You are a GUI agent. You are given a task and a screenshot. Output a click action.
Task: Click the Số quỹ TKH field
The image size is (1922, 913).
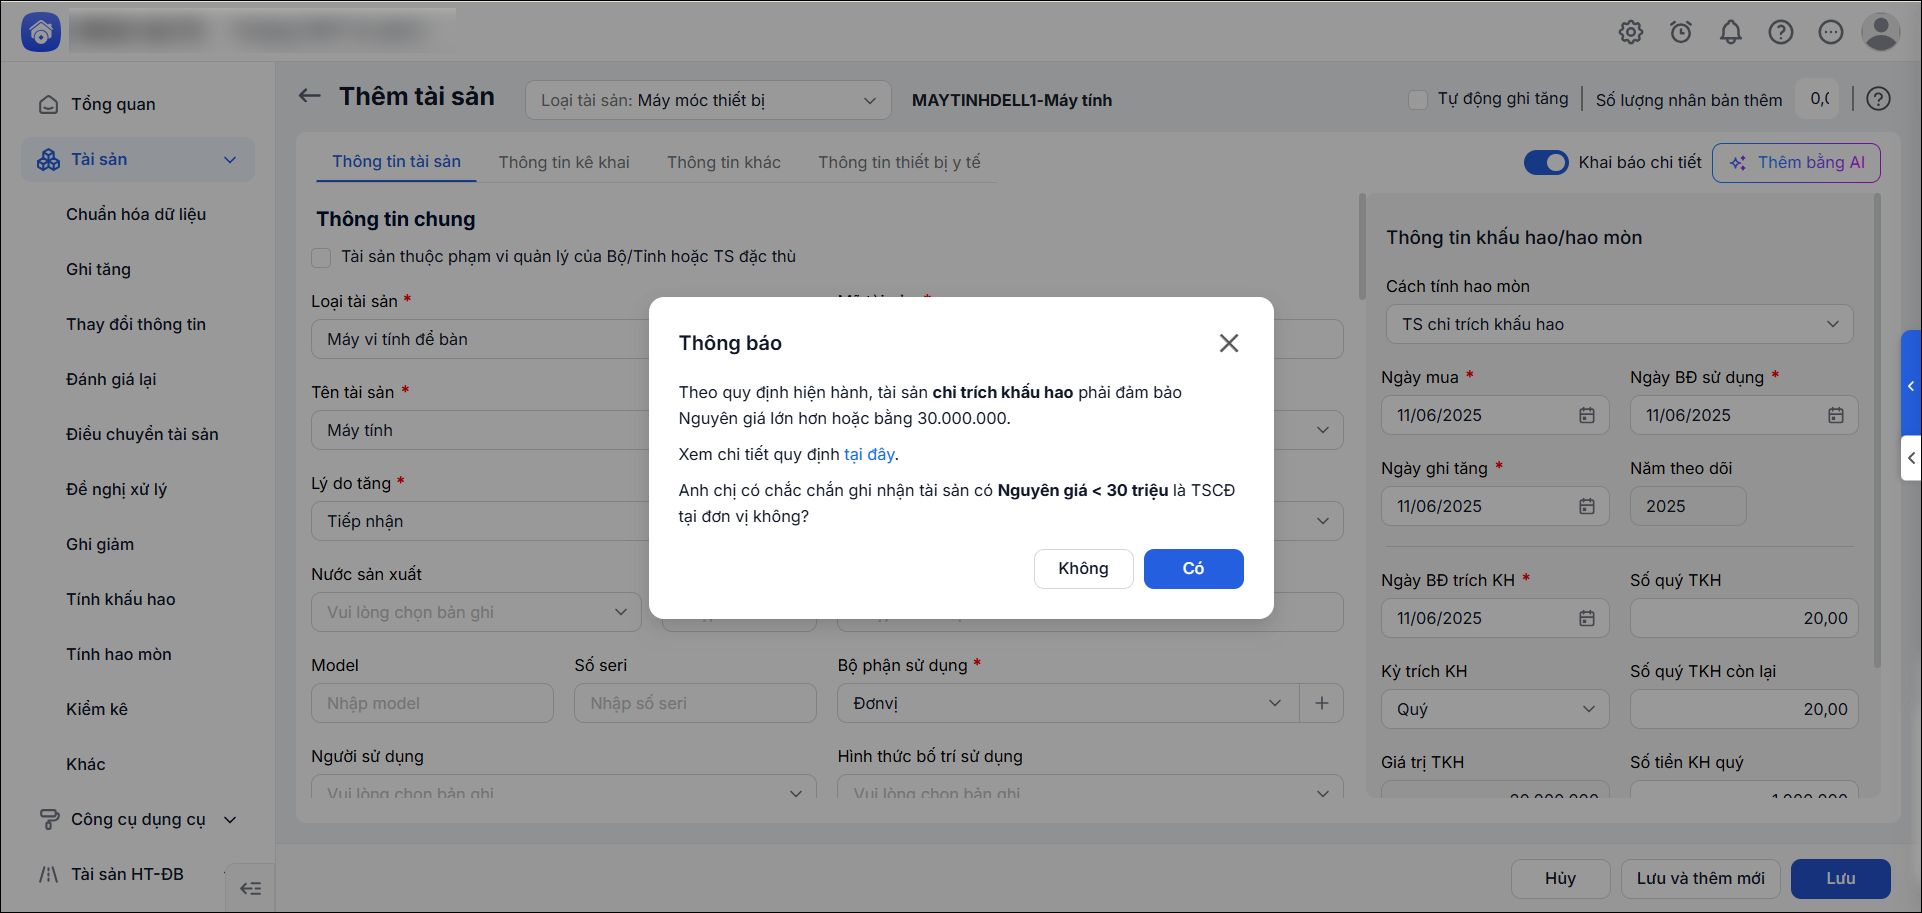tap(1744, 618)
